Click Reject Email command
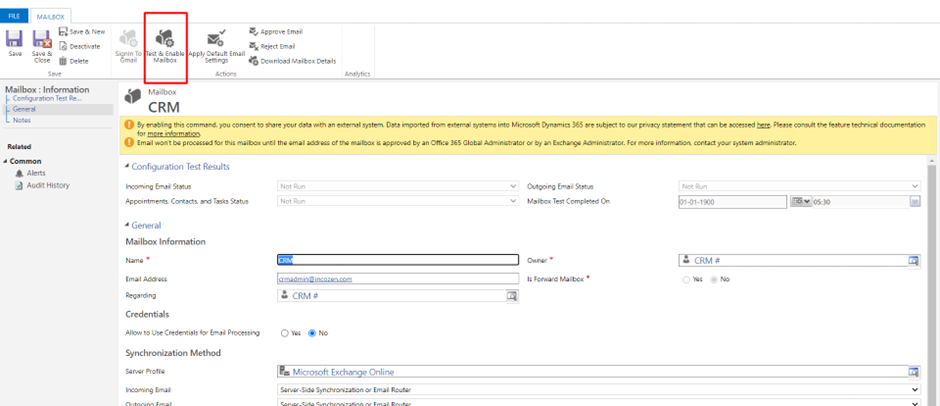Image resolution: width=940 pixels, height=406 pixels. pyautogui.click(x=272, y=46)
